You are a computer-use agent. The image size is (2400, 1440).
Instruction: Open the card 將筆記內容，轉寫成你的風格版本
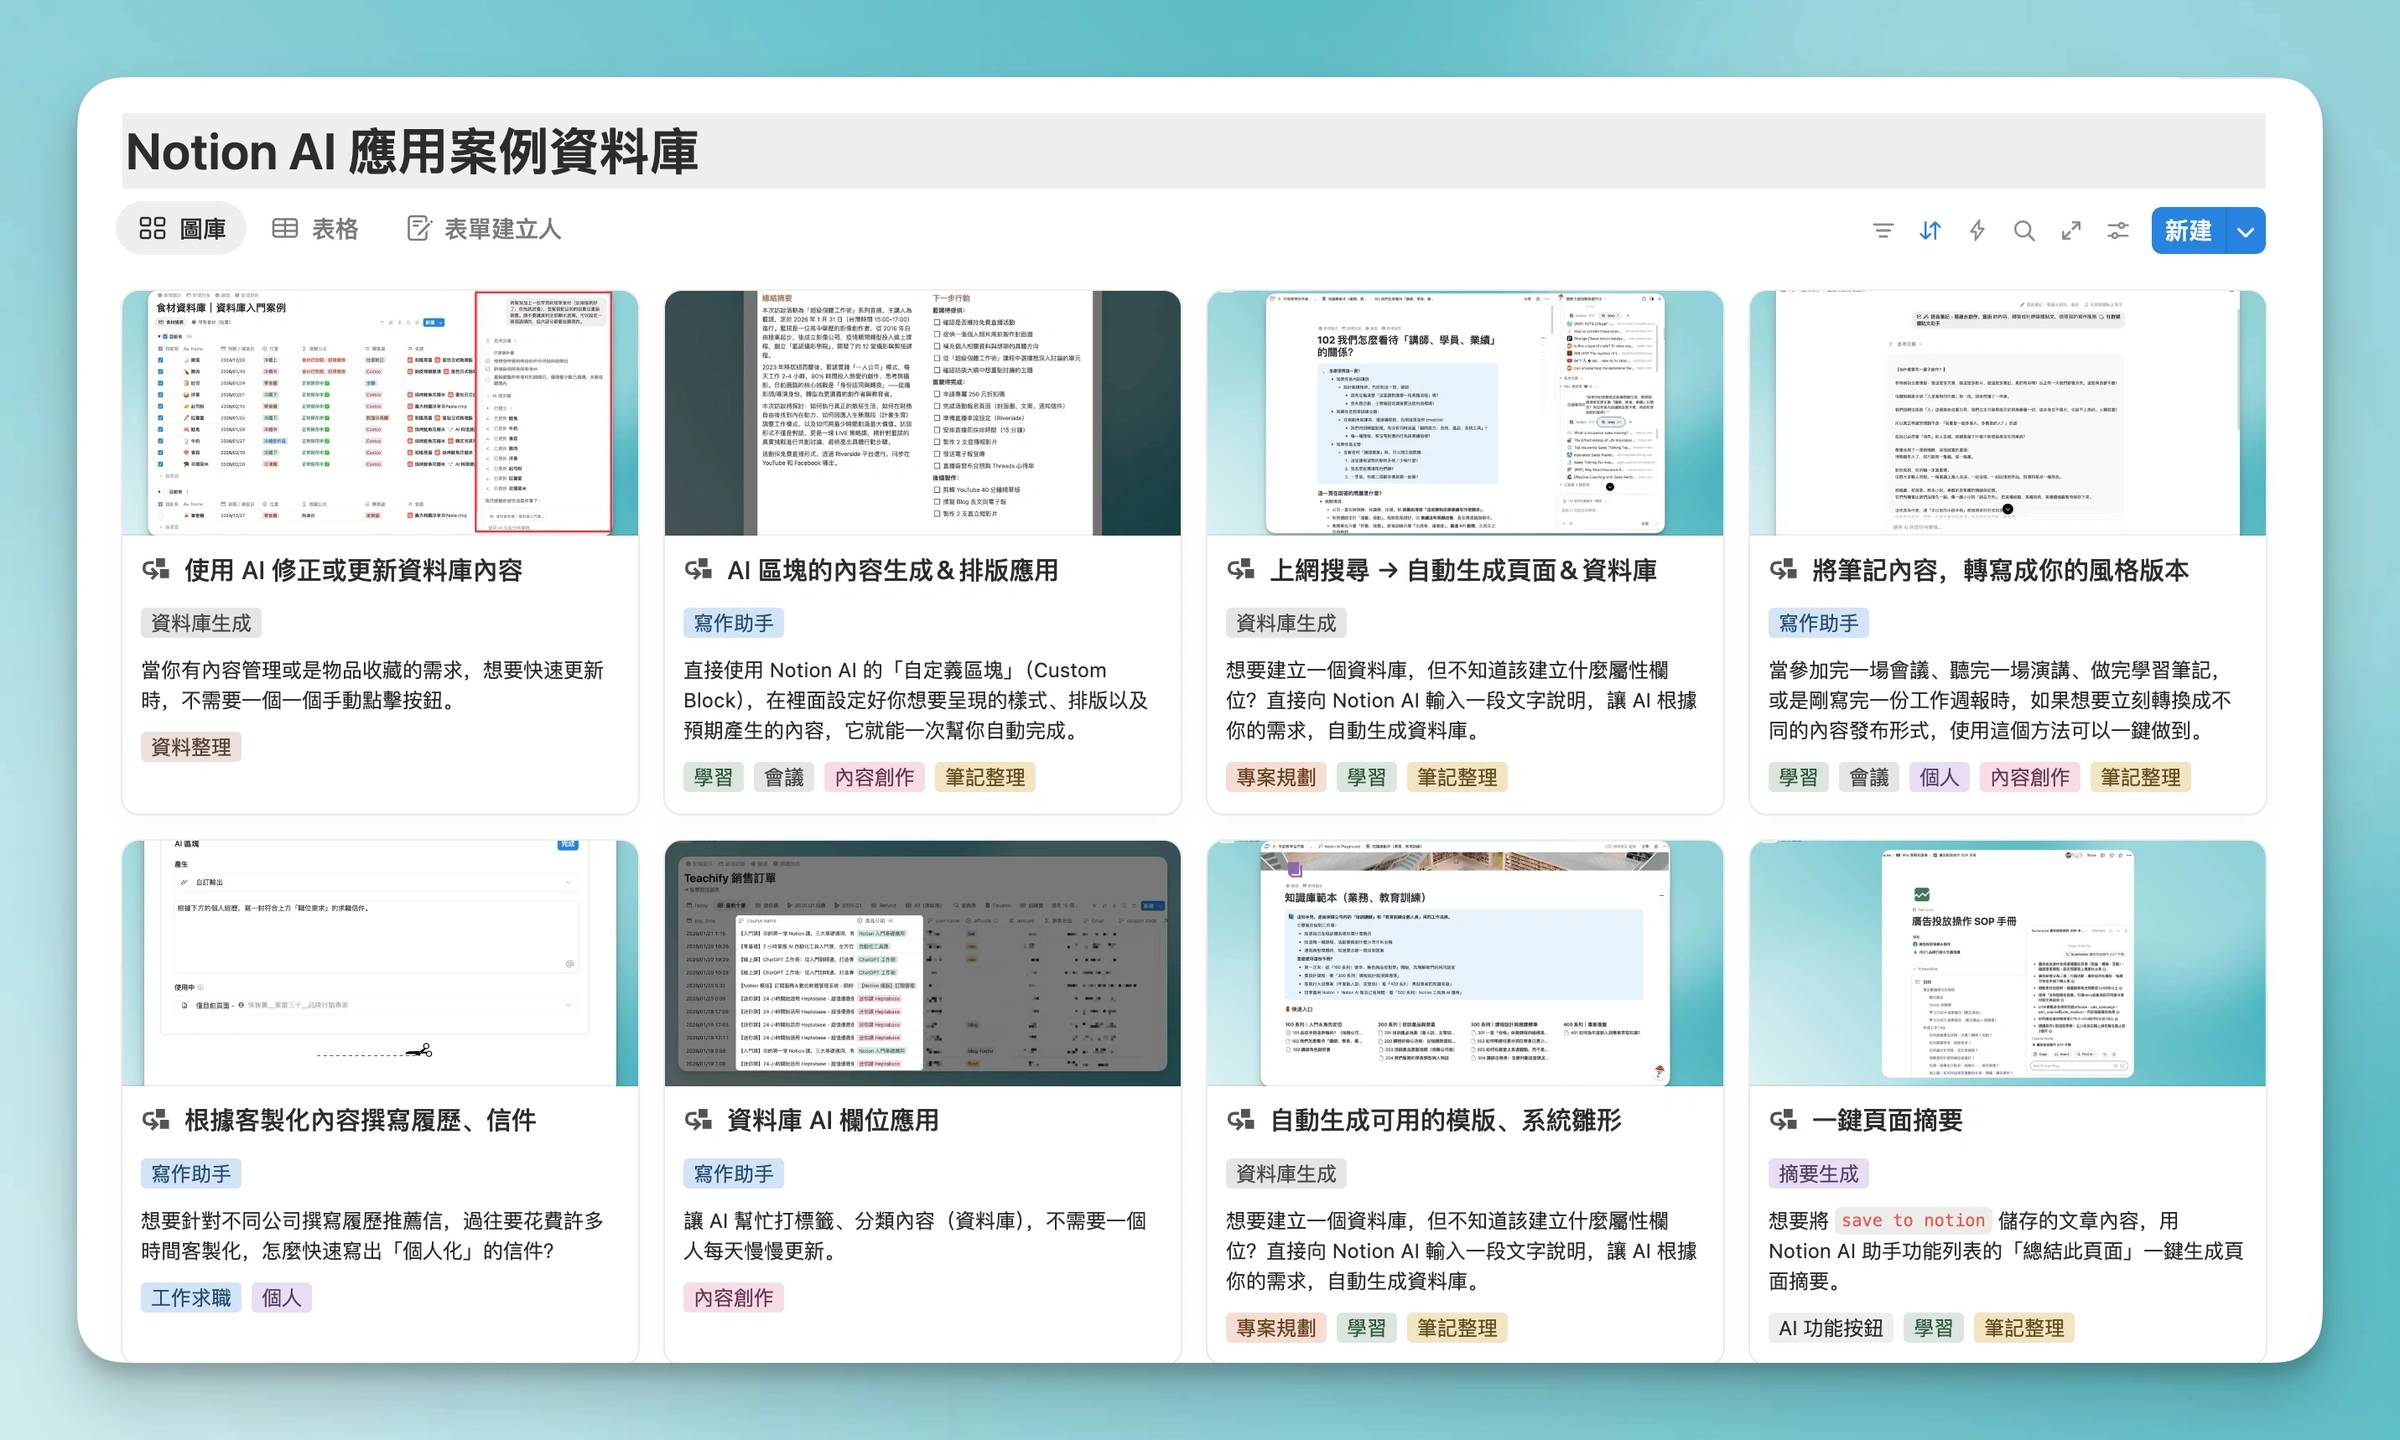[2000, 570]
